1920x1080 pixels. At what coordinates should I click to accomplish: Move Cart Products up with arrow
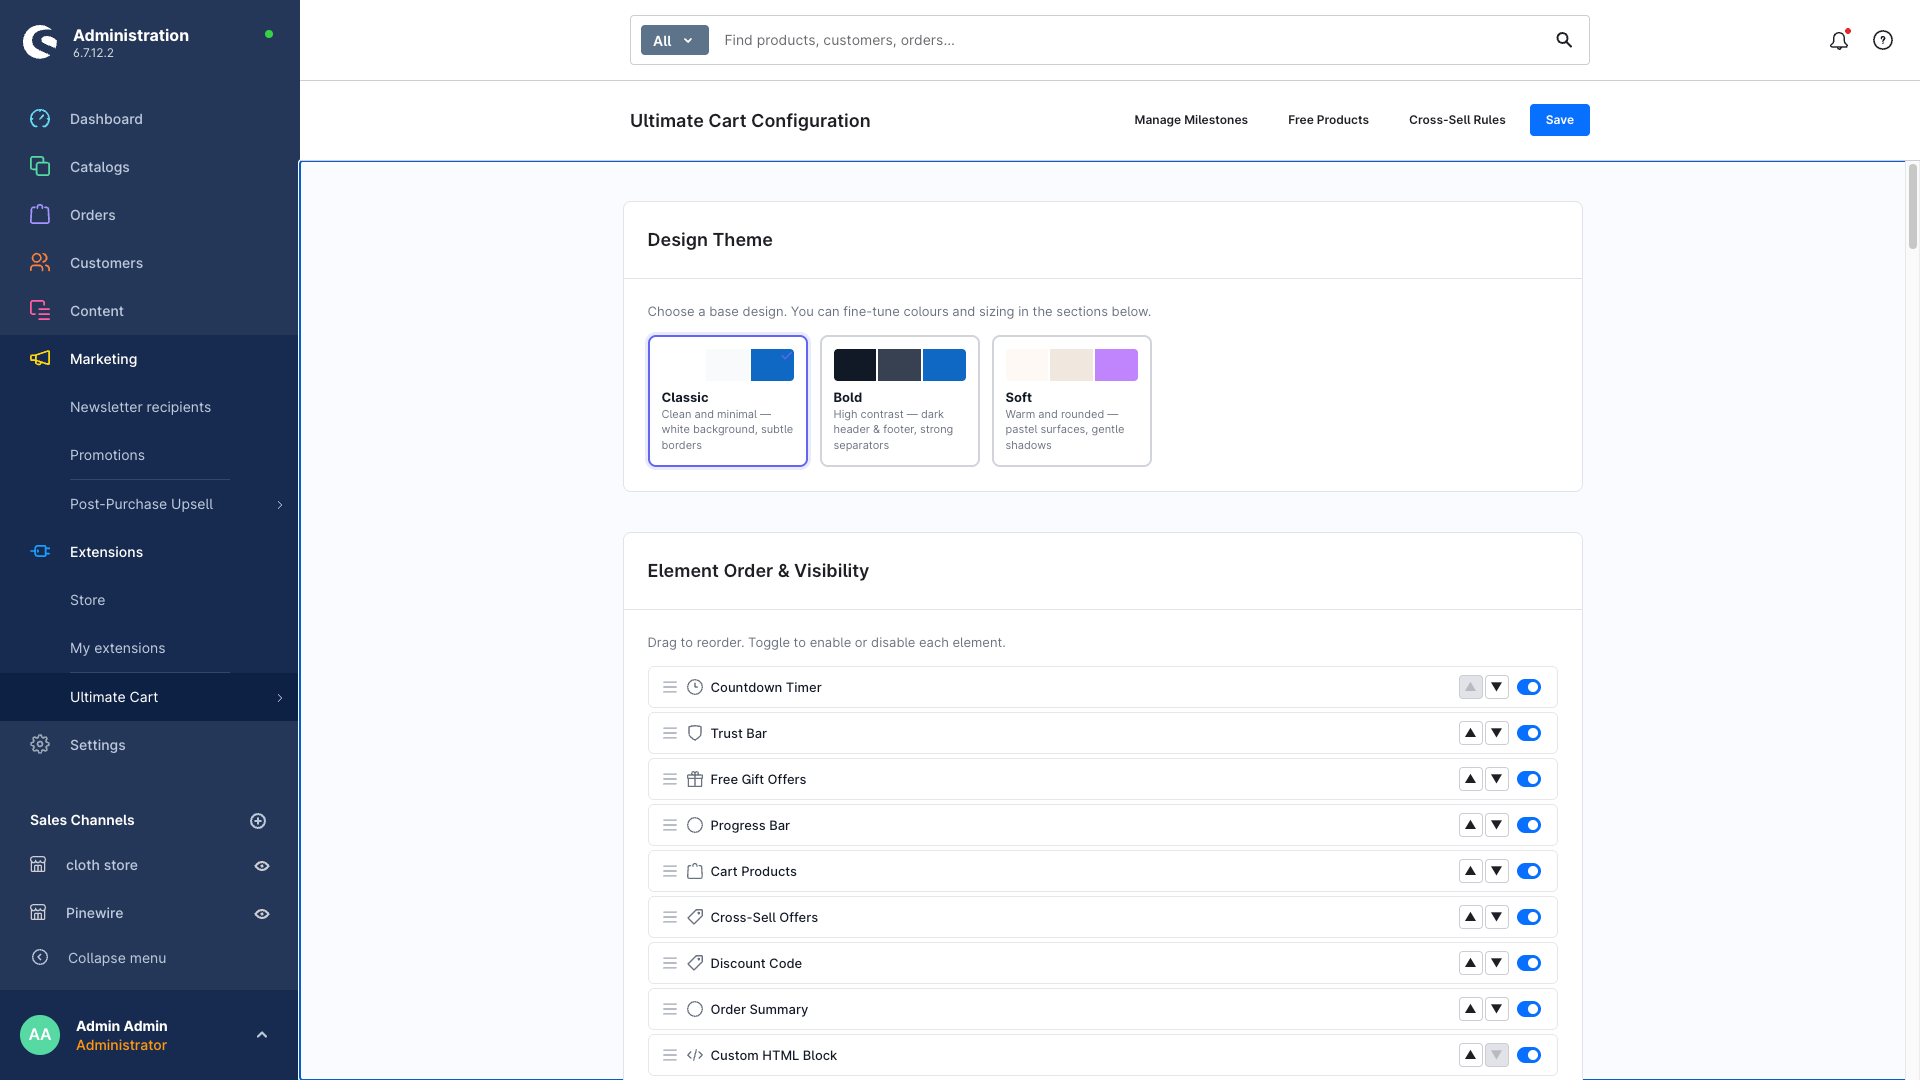coord(1470,871)
